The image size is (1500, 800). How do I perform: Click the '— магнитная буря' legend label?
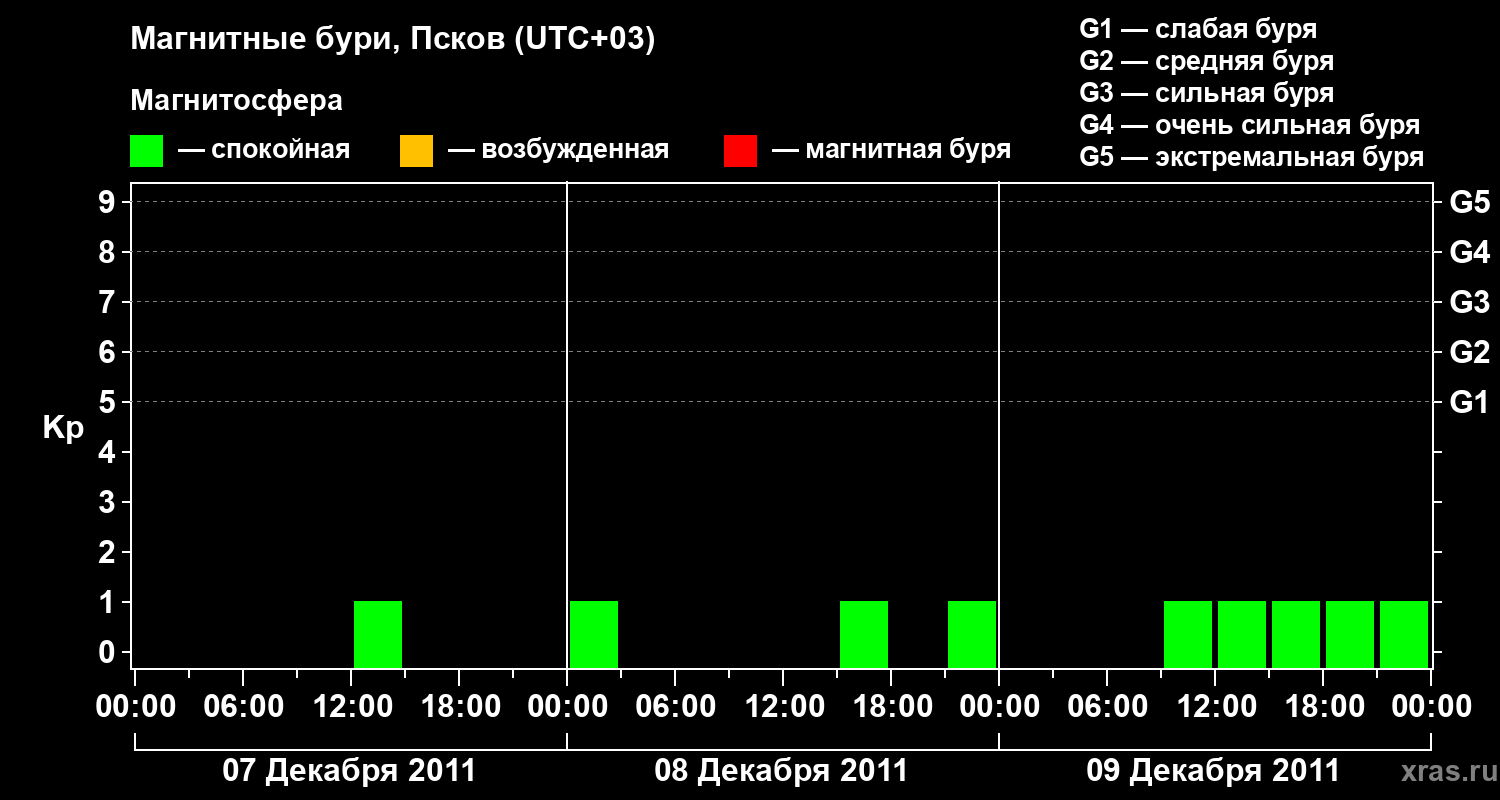(x=891, y=150)
